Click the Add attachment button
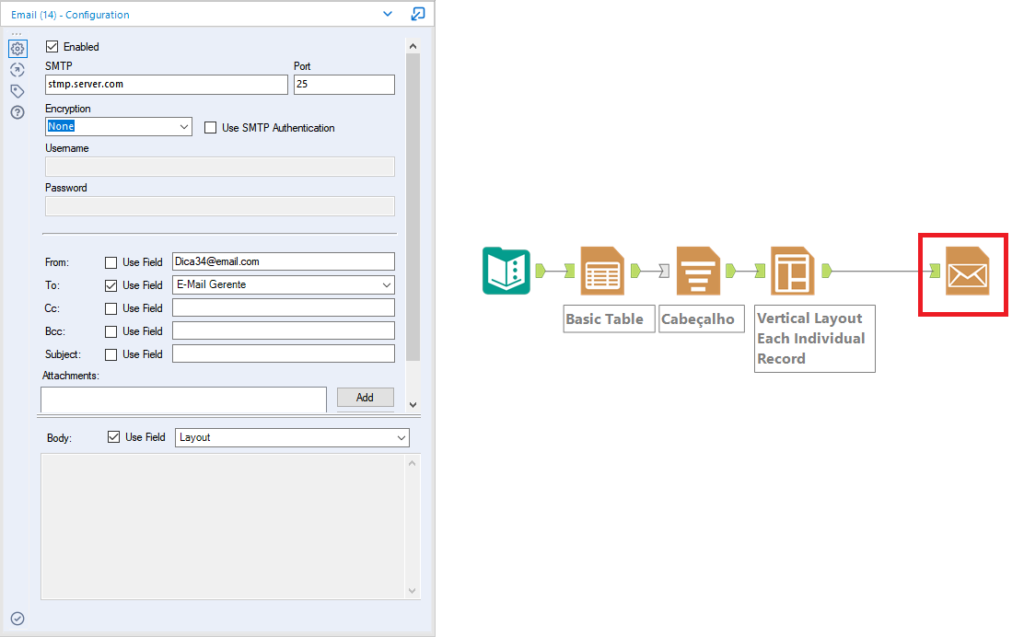 (365, 397)
